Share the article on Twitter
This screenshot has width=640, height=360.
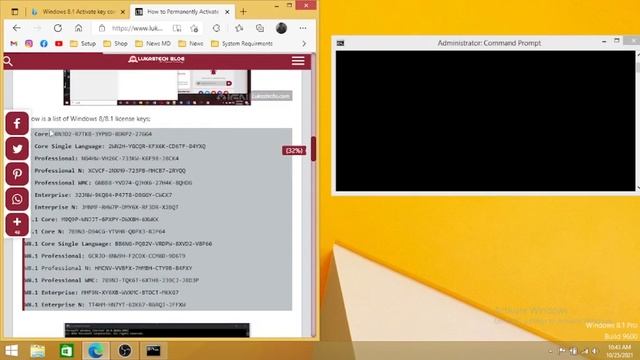click(x=17, y=149)
